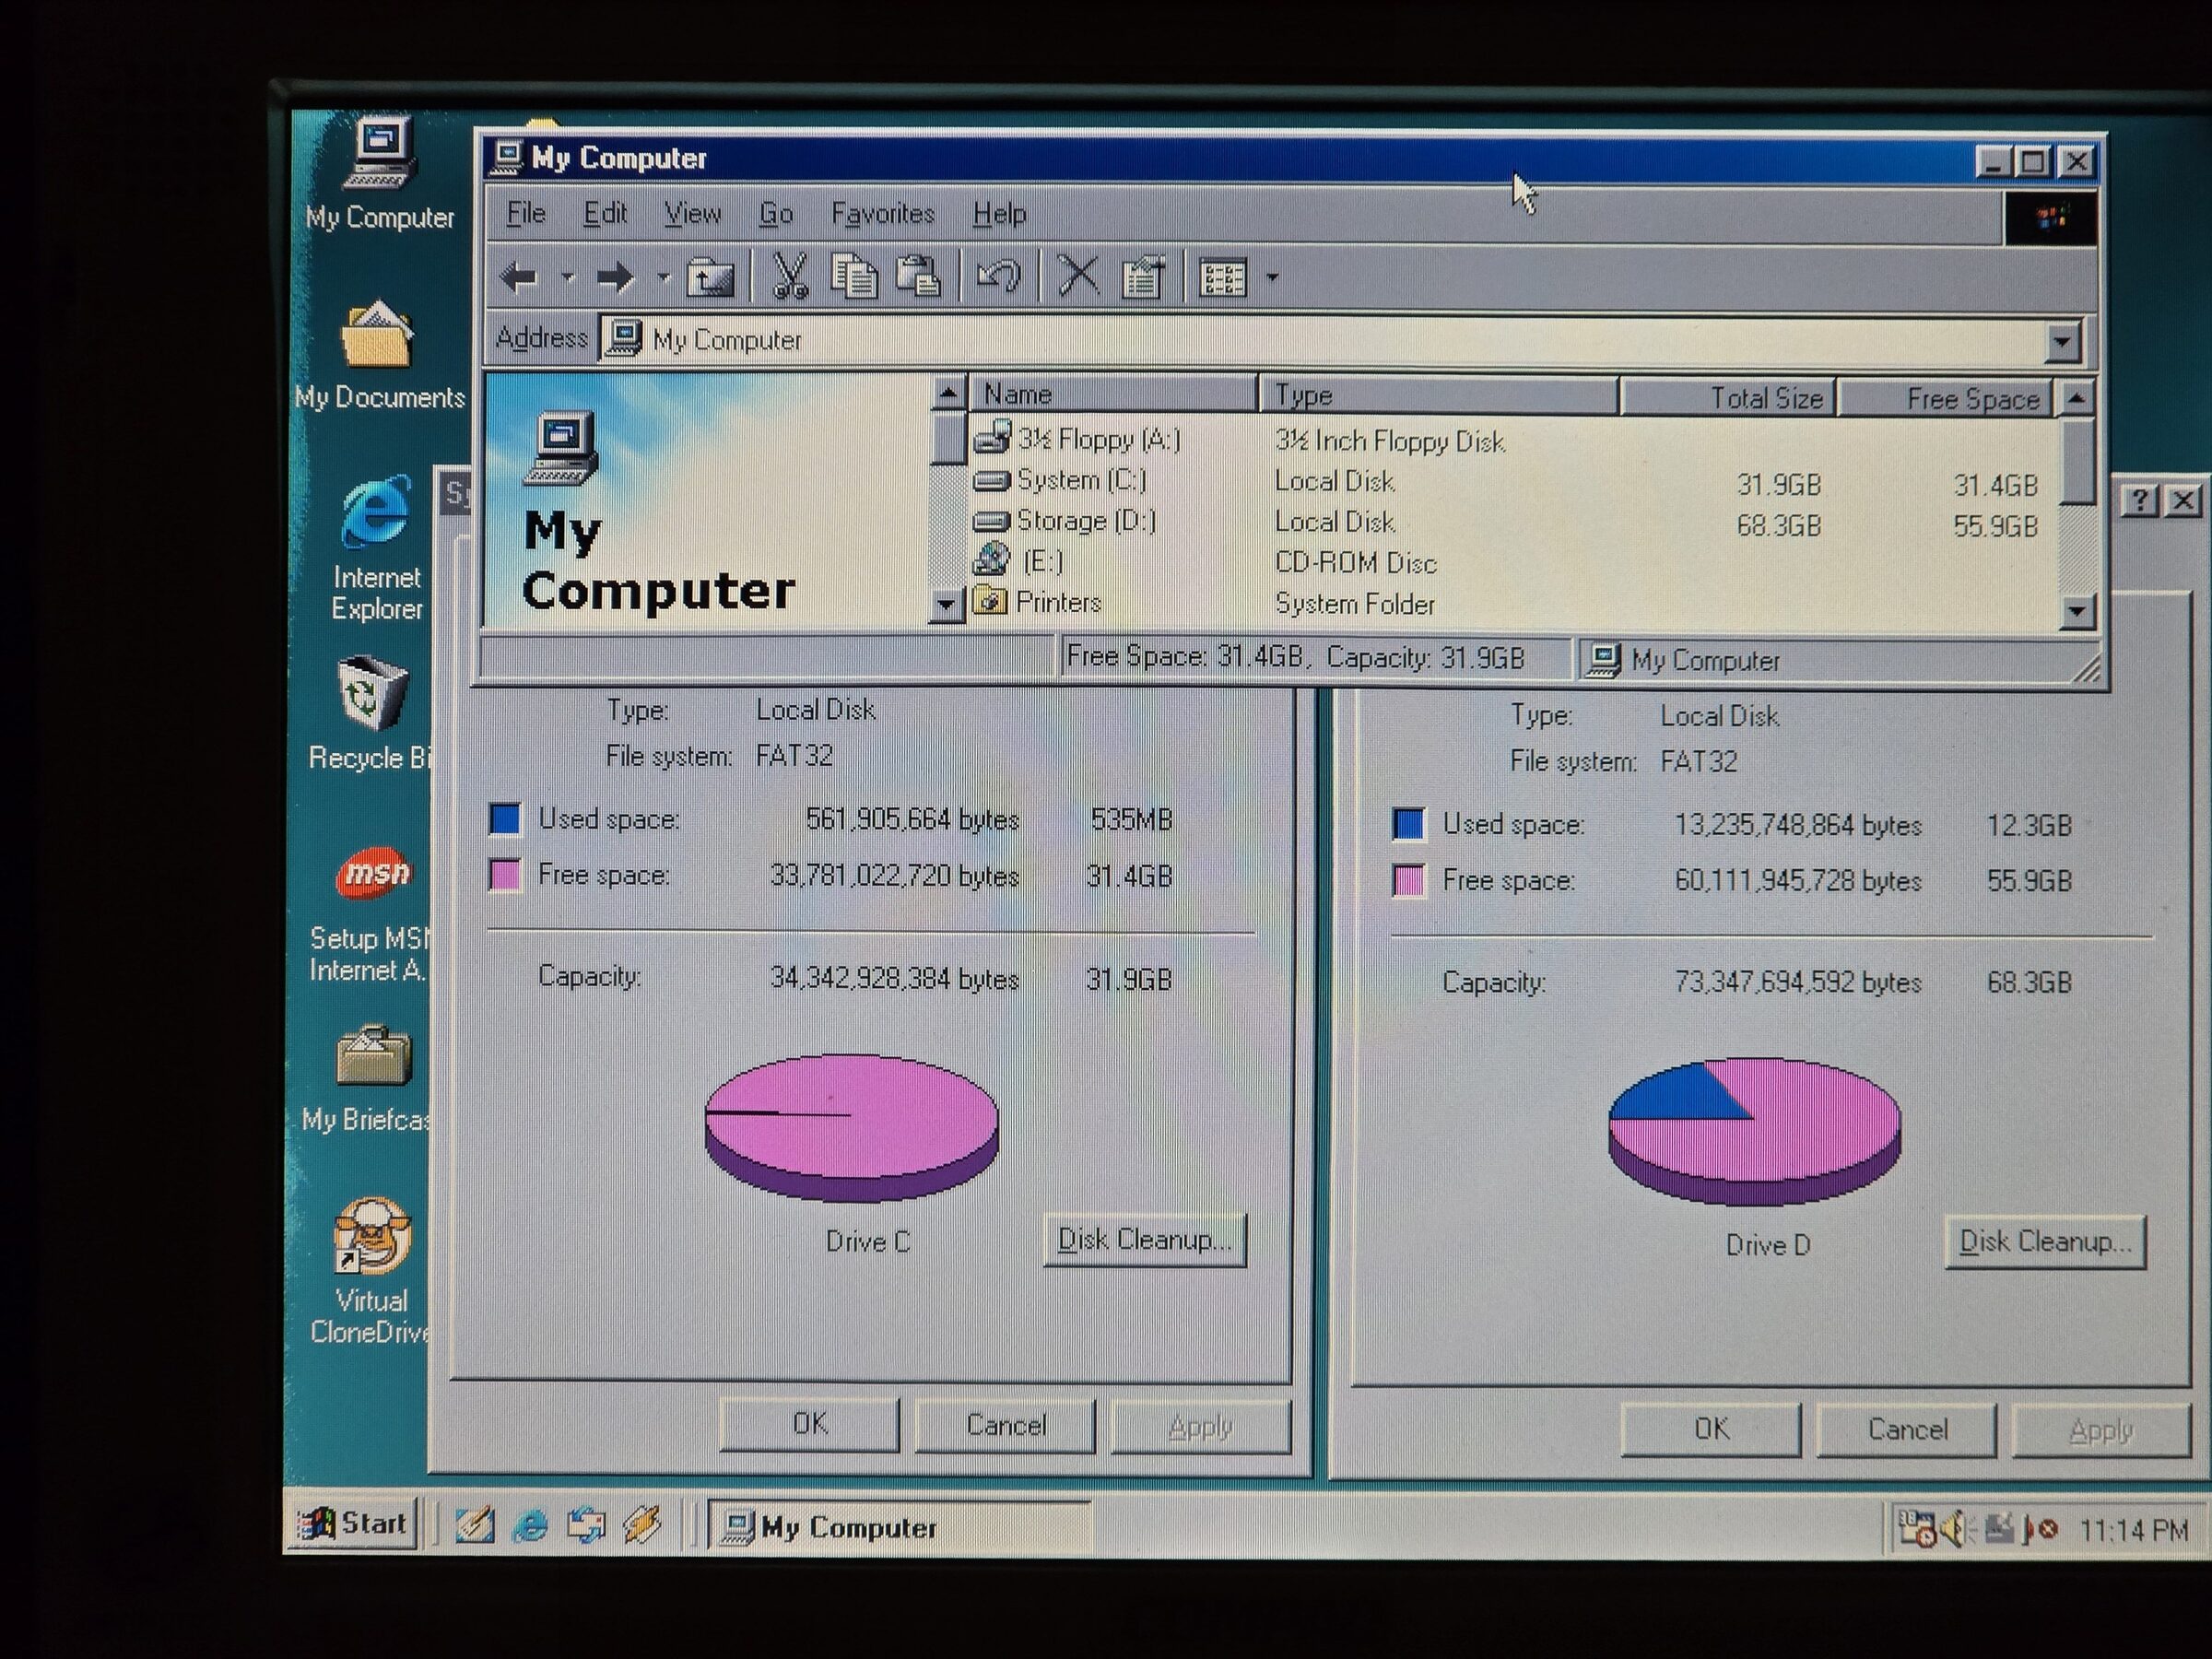The height and width of the screenshot is (1659, 2212).
Task: Select Storage (D:) in file list
Action: 1085,521
